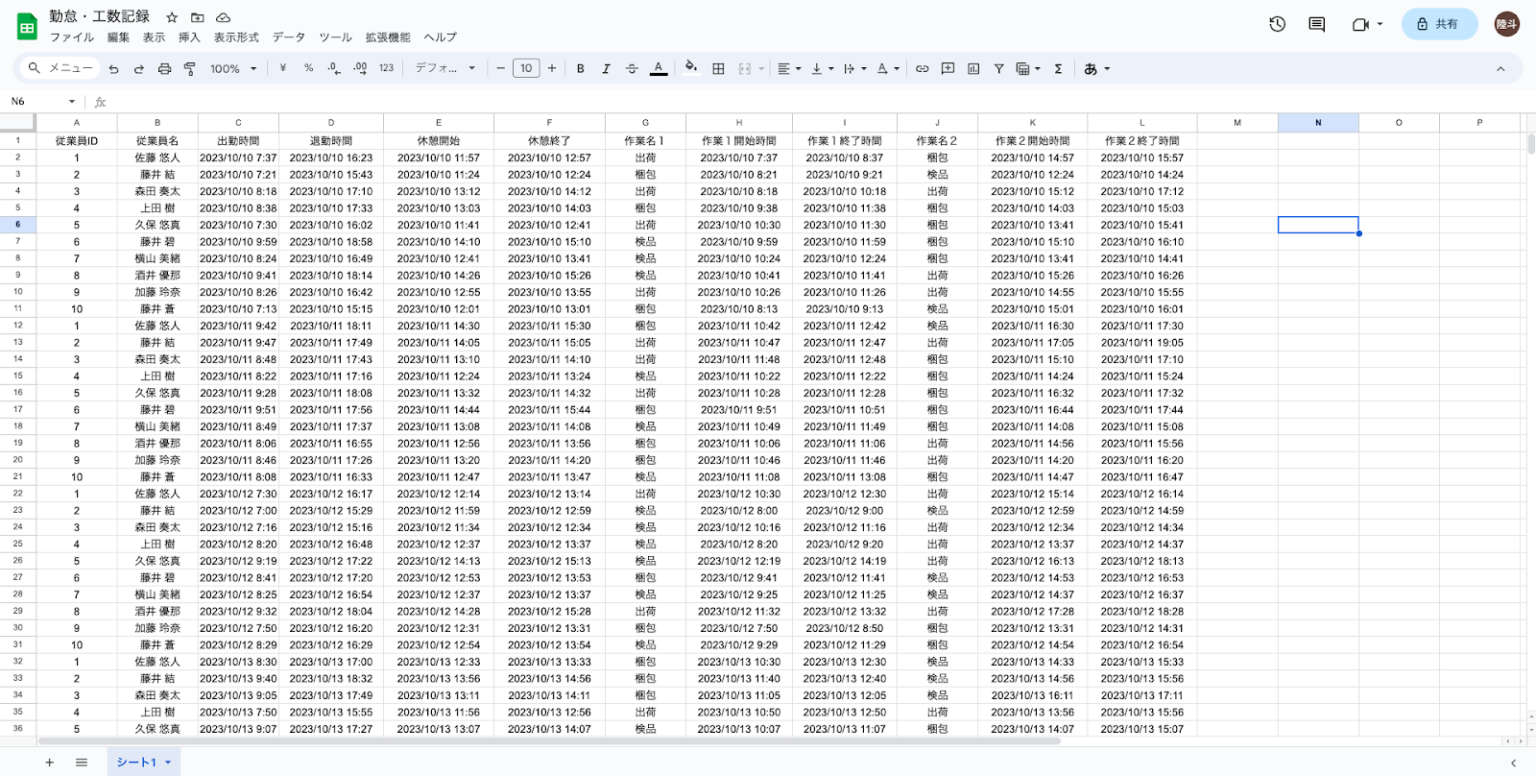
Task: Click the insert link icon
Action: point(922,69)
